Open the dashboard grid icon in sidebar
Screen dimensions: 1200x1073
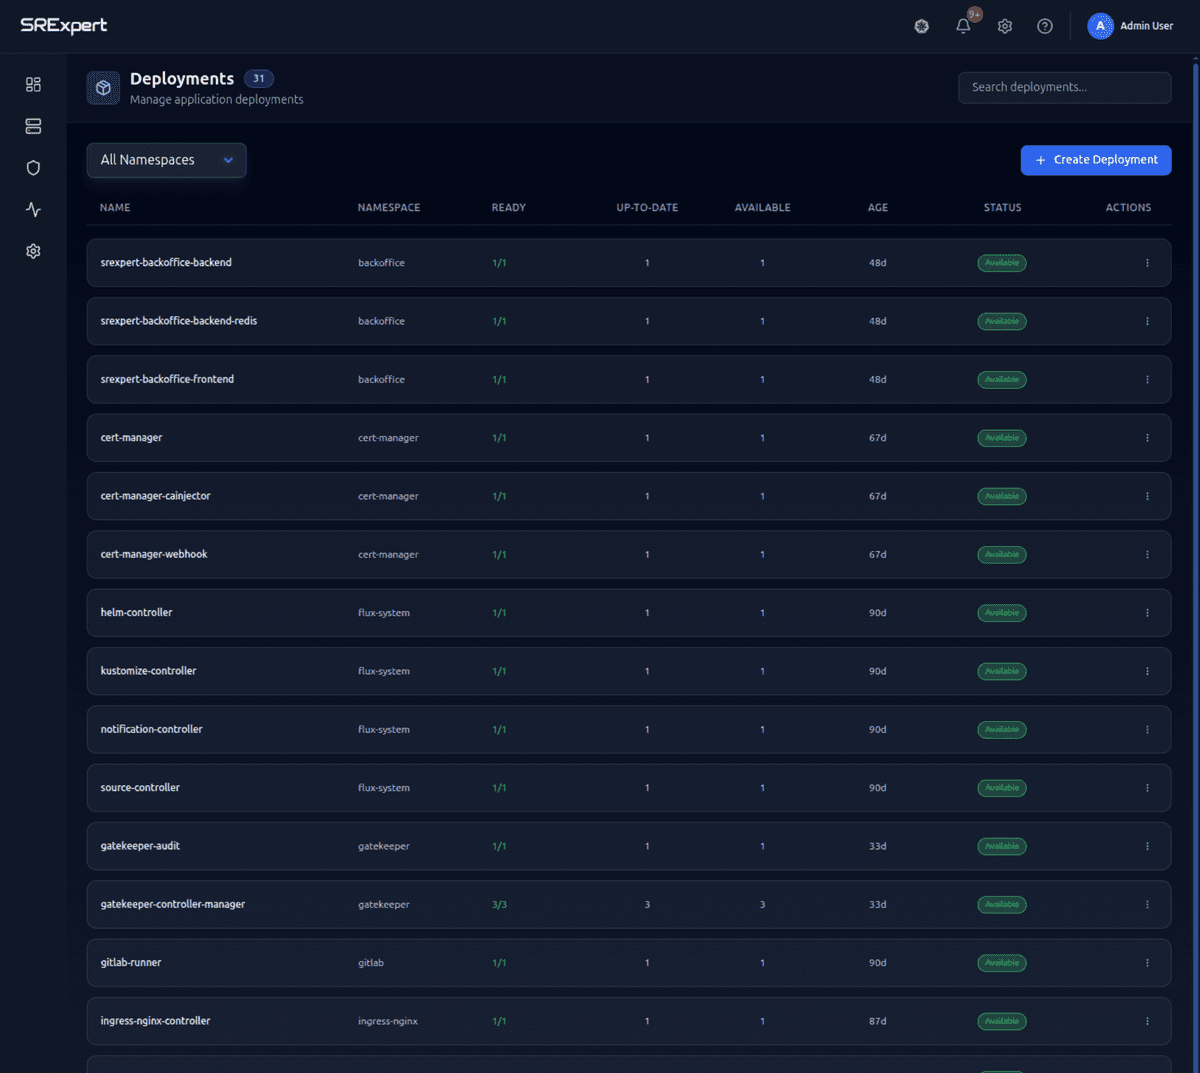33,84
